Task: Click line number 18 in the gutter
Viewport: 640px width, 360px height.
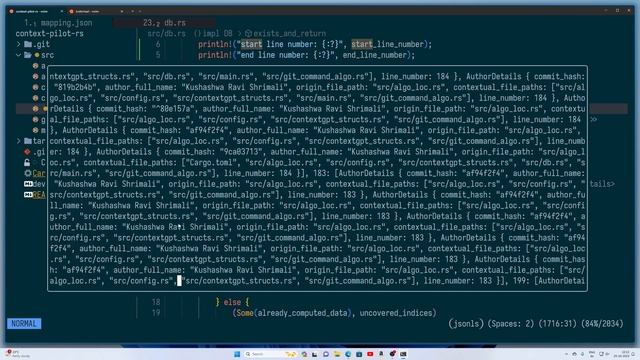Action: pyautogui.click(x=156, y=302)
